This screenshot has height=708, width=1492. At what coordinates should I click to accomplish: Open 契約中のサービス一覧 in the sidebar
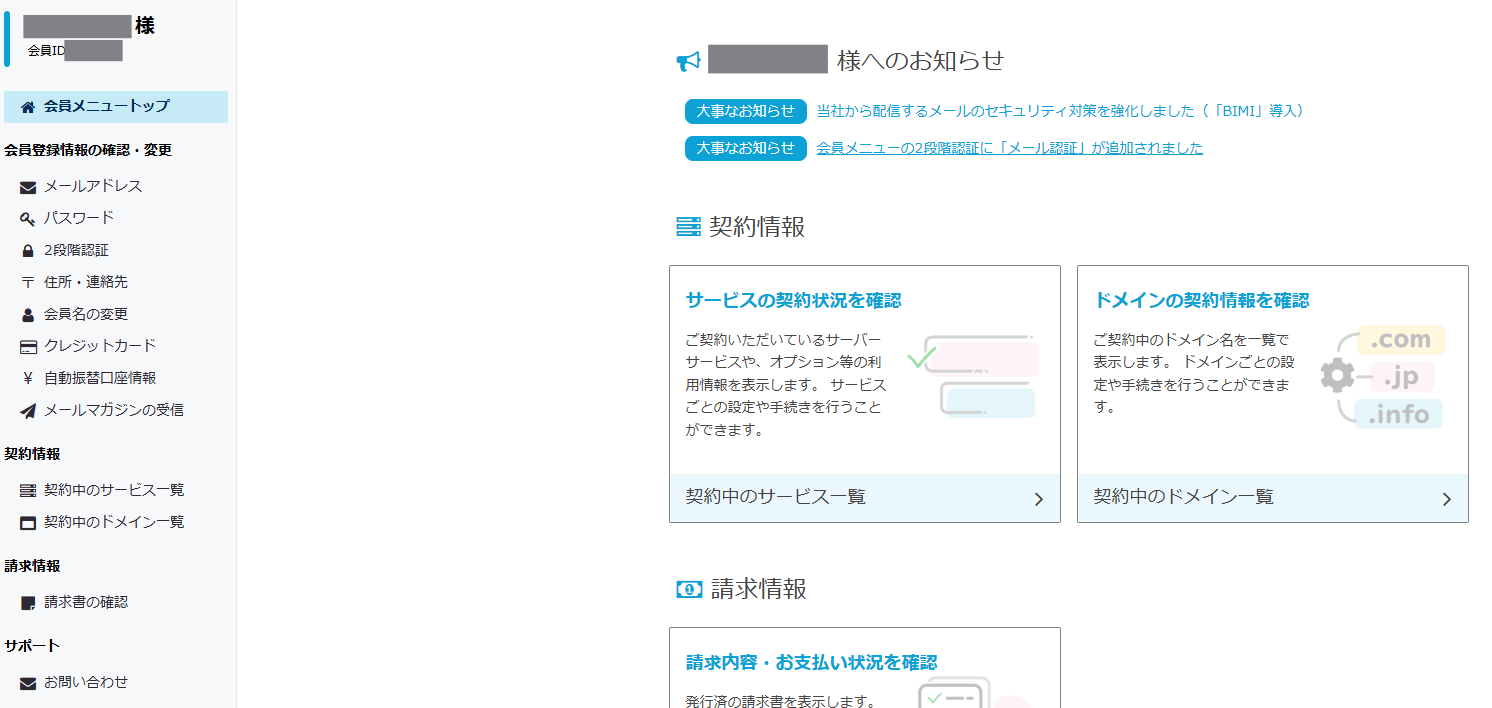tap(113, 490)
